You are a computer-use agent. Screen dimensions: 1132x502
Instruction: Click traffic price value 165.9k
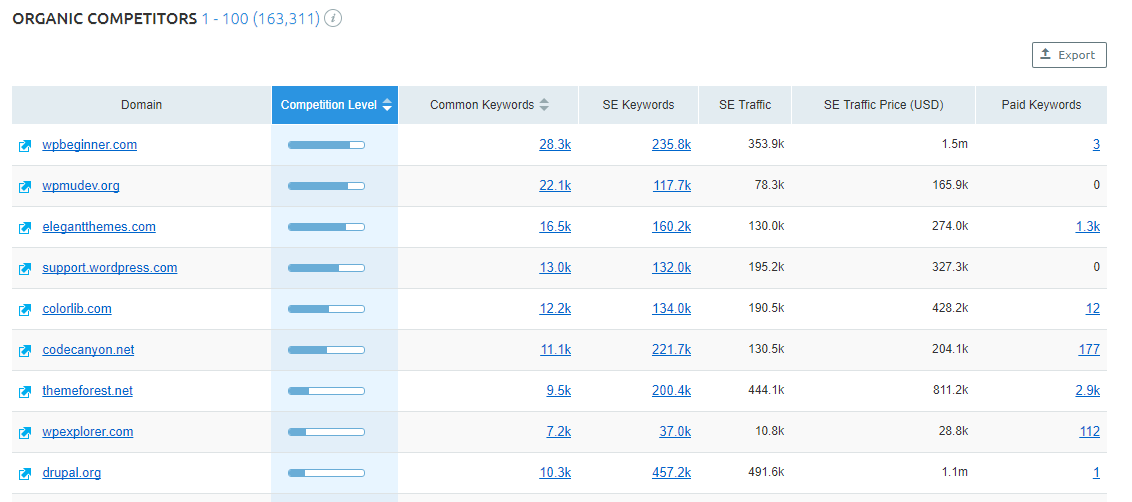coord(949,186)
